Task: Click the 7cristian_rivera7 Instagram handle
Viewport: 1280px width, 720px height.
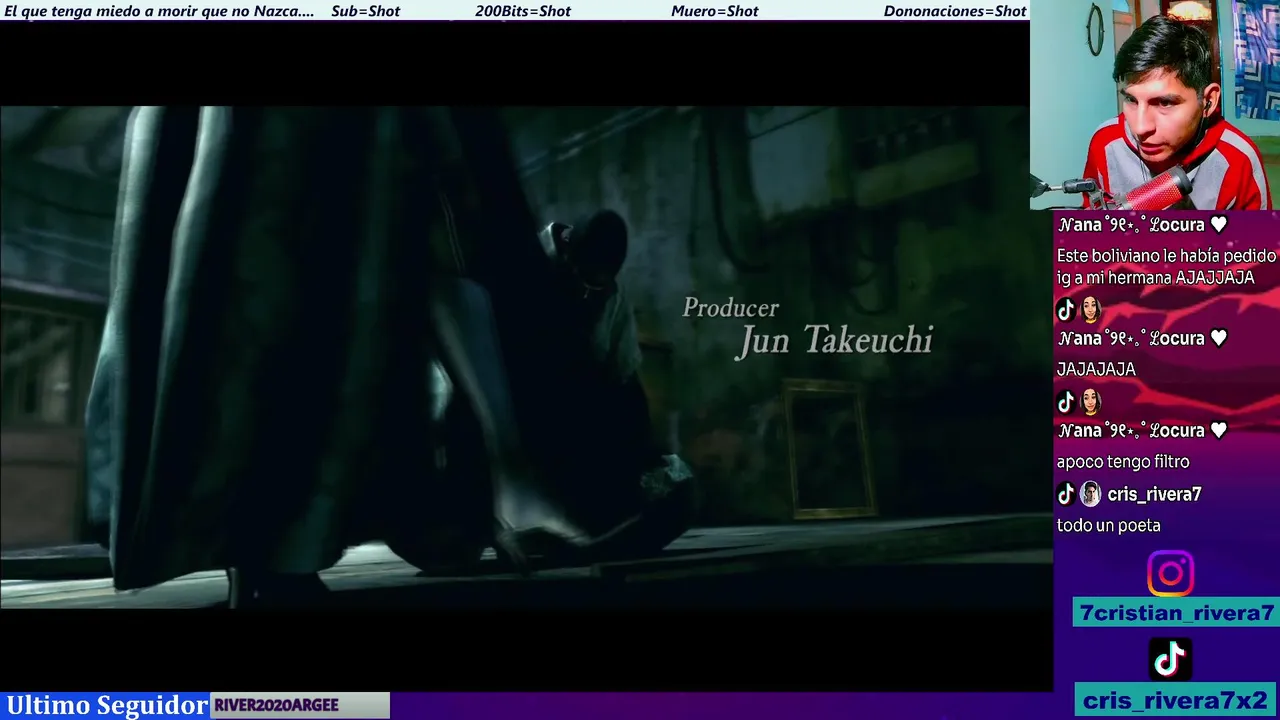Action: tap(1176, 613)
